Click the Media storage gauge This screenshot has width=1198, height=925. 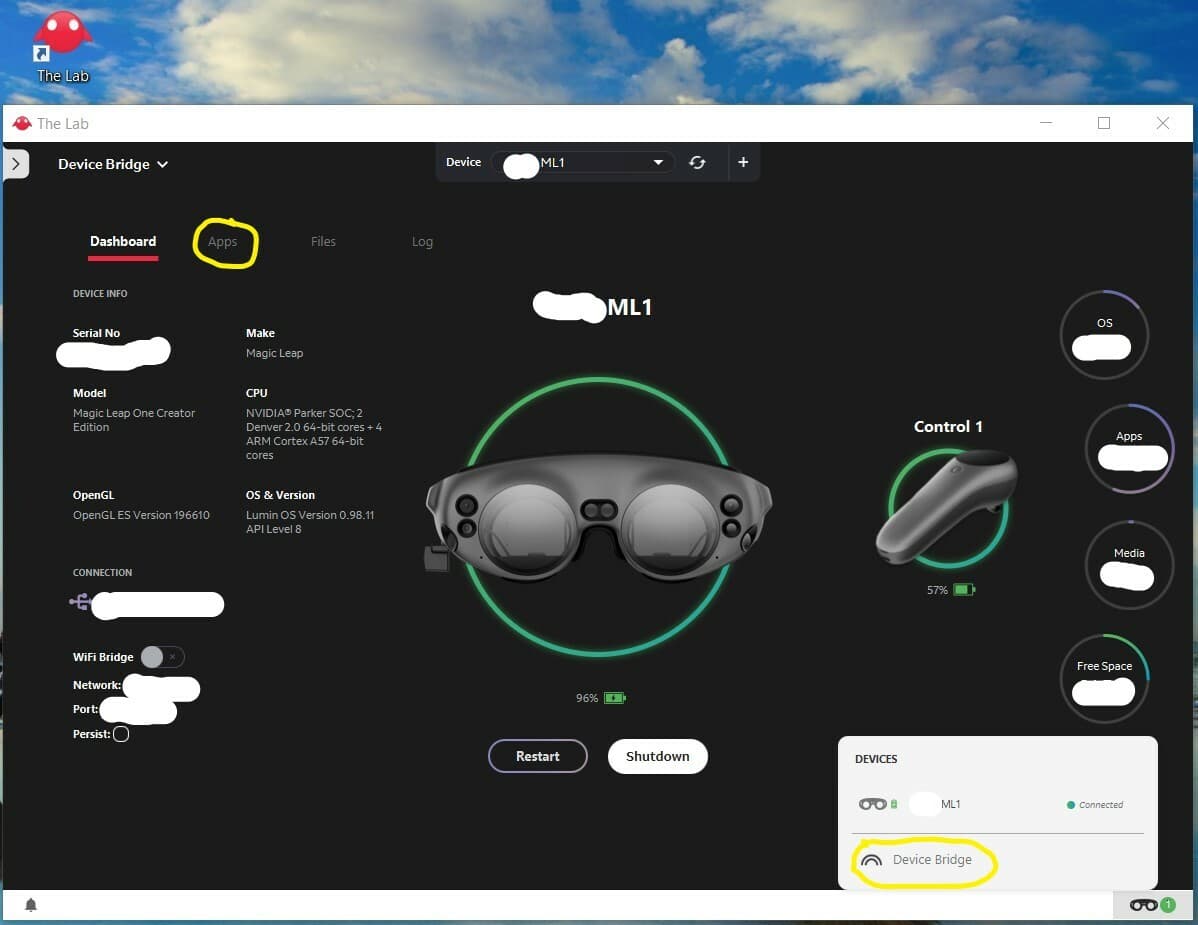click(x=1129, y=564)
